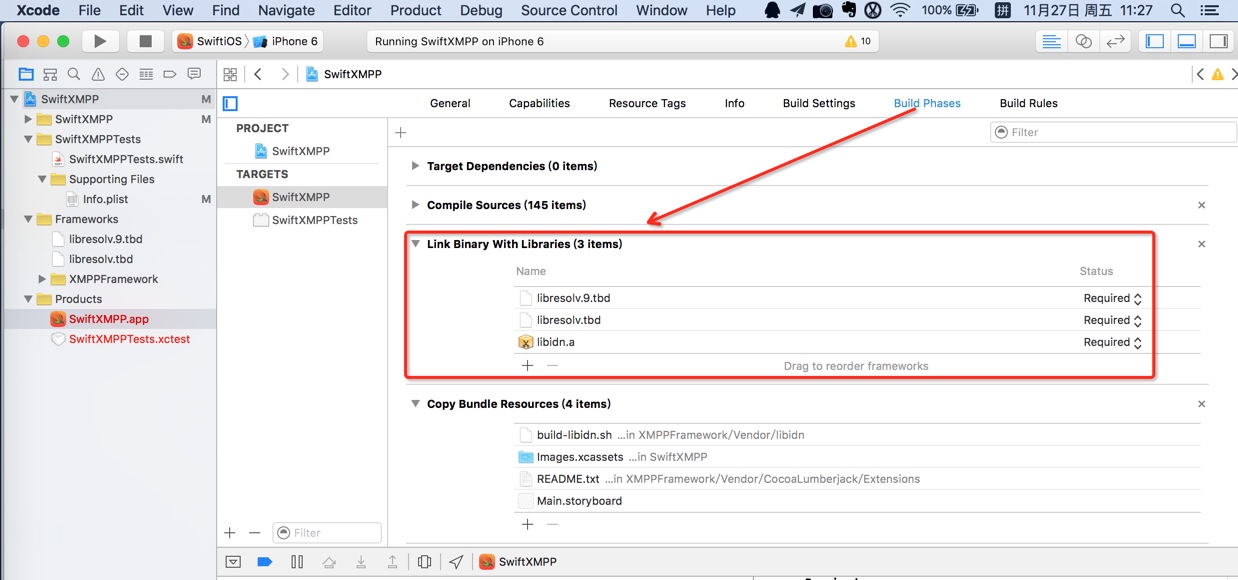1238x580 pixels.
Task: Add a new target with plus button
Action: coord(230,533)
